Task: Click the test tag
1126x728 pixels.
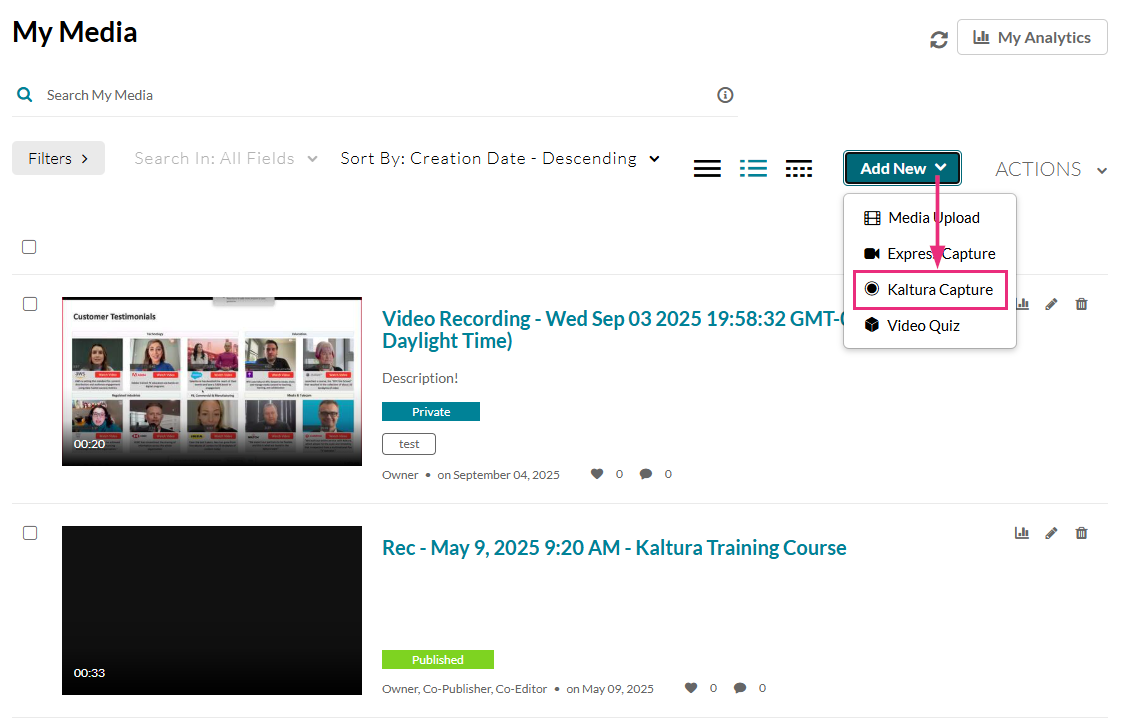Action: tap(409, 444)
